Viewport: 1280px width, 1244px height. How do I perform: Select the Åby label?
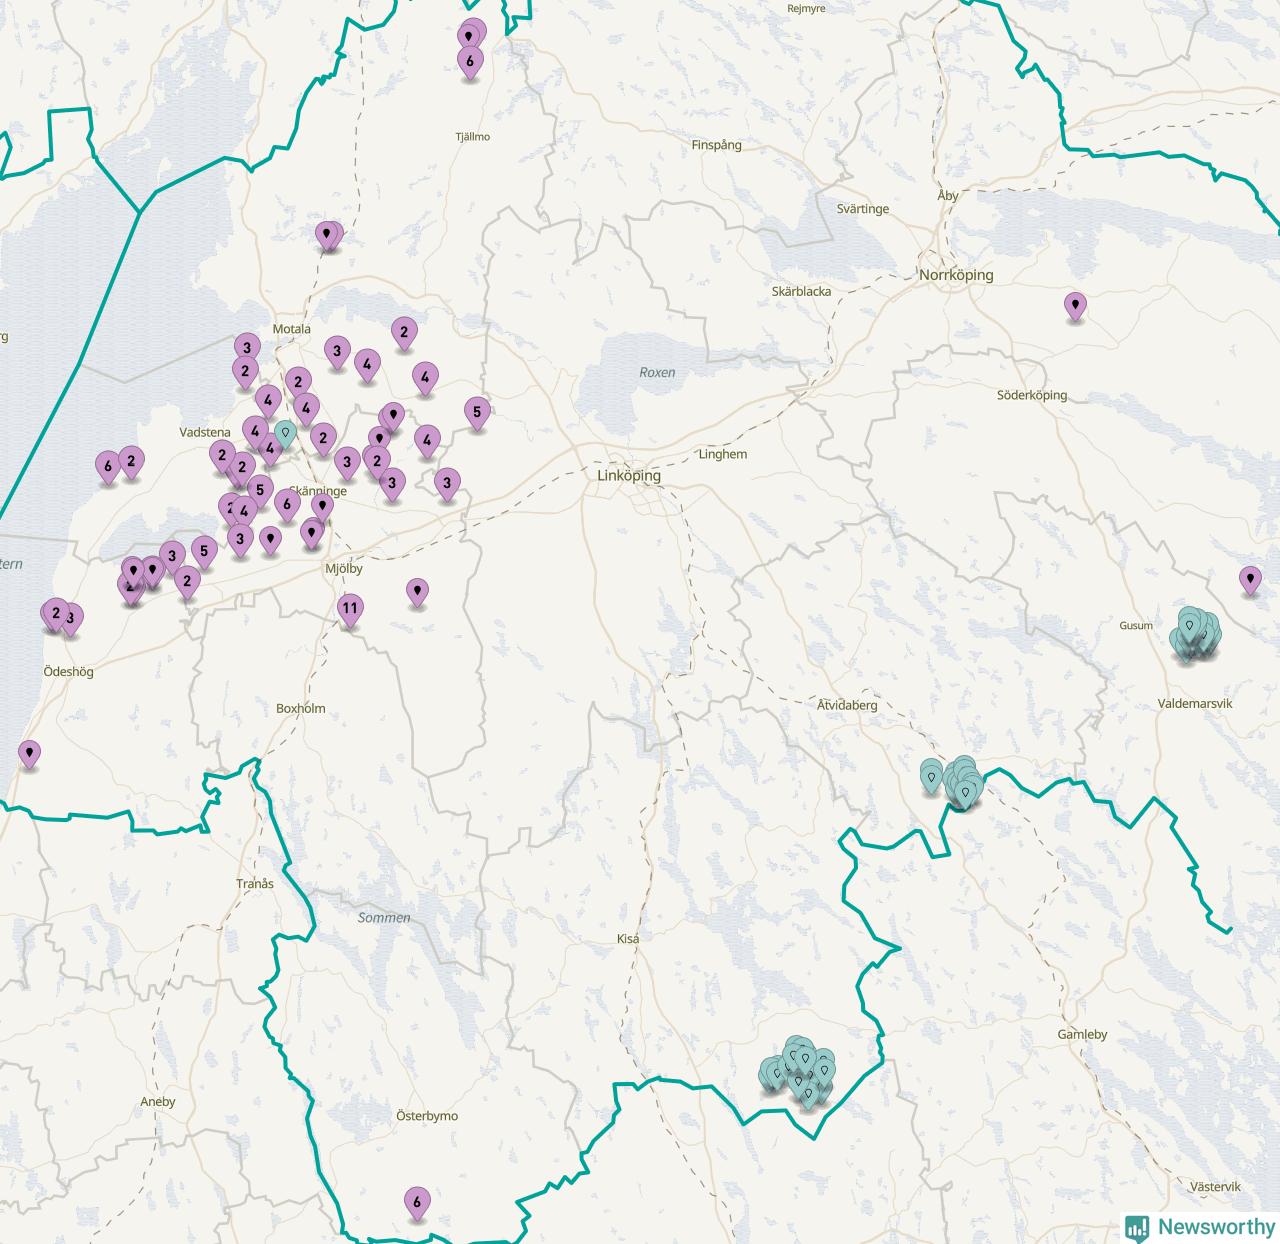948,196
